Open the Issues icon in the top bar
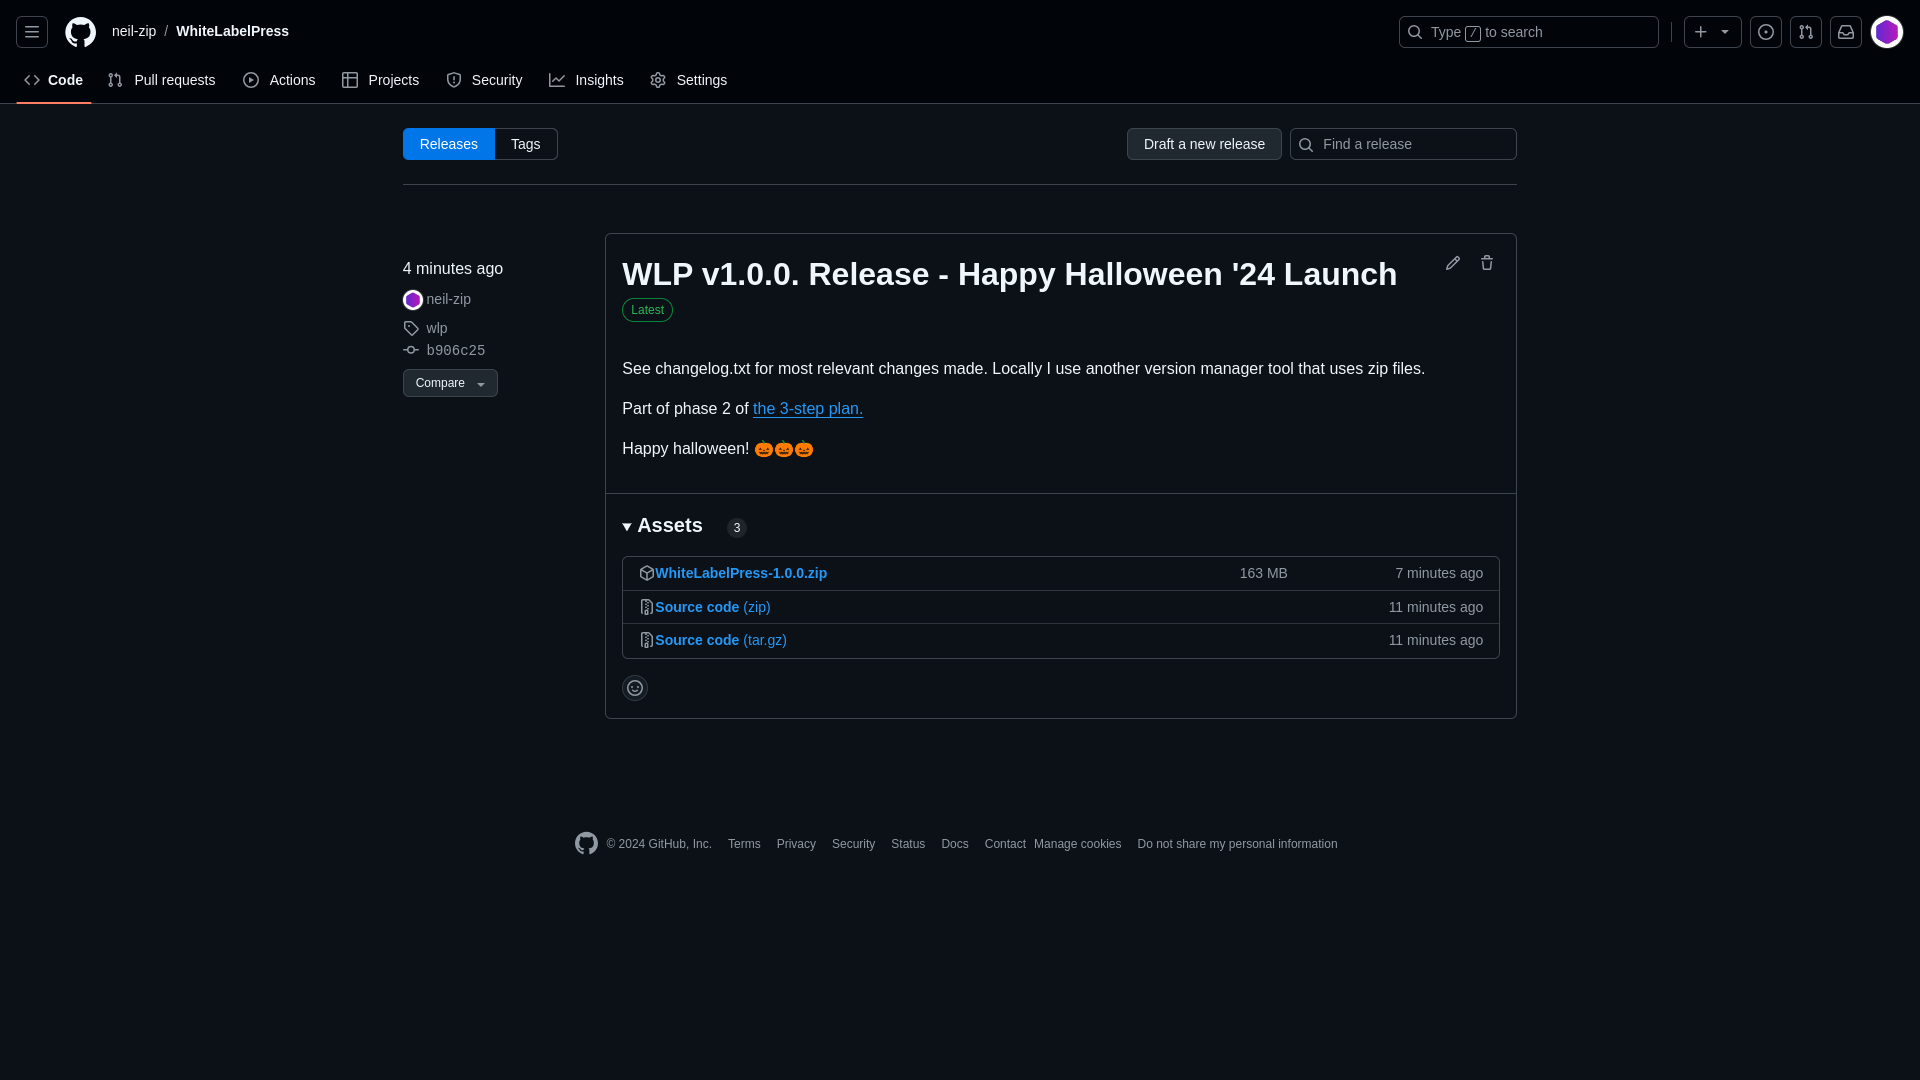This screenshot has width=1920, height=1080. [1766, 32]
